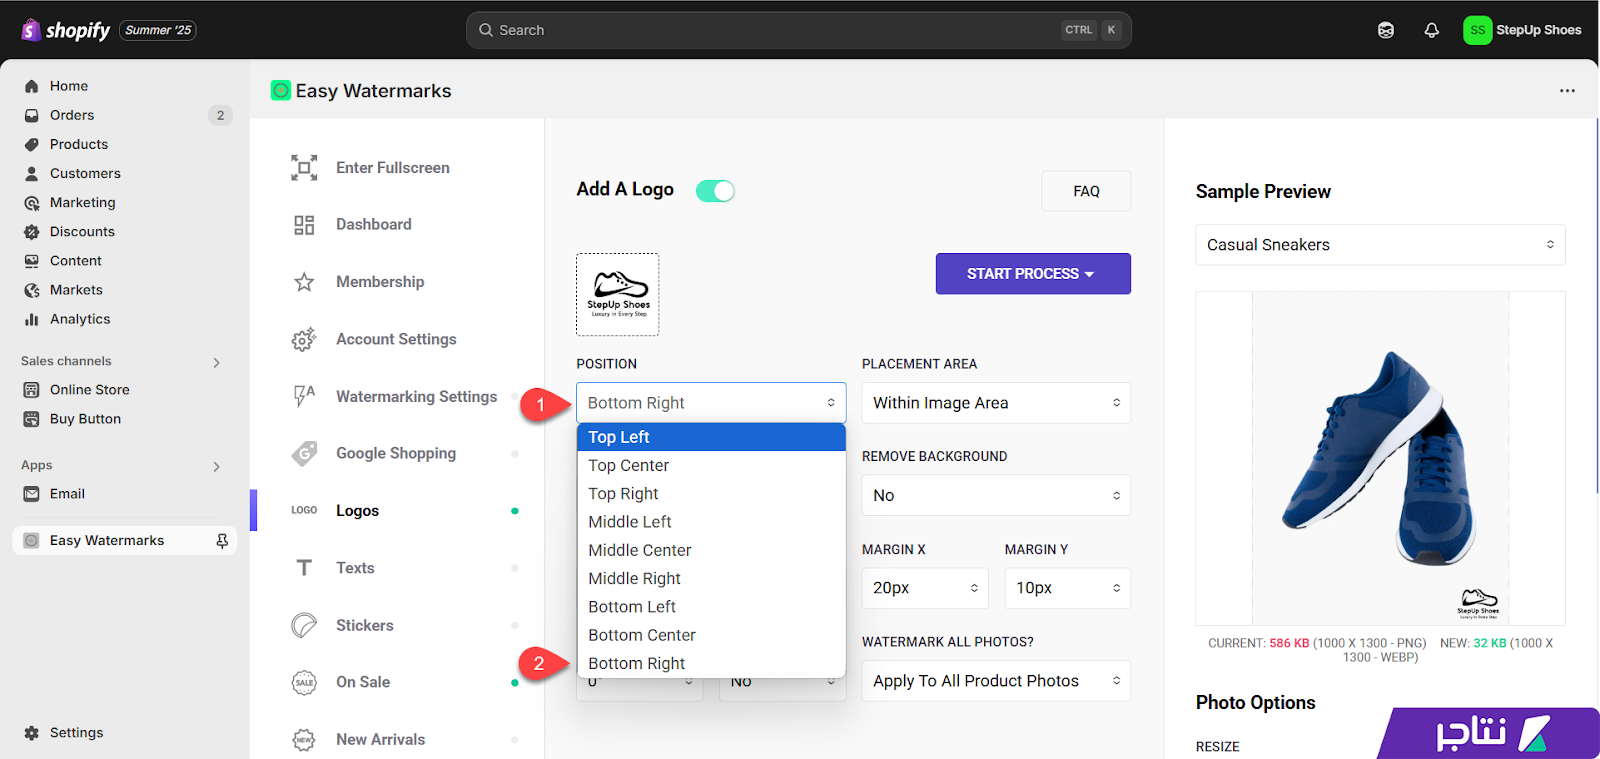
Task: Click the On Sale badge icon
Action: tap(304, 682)
